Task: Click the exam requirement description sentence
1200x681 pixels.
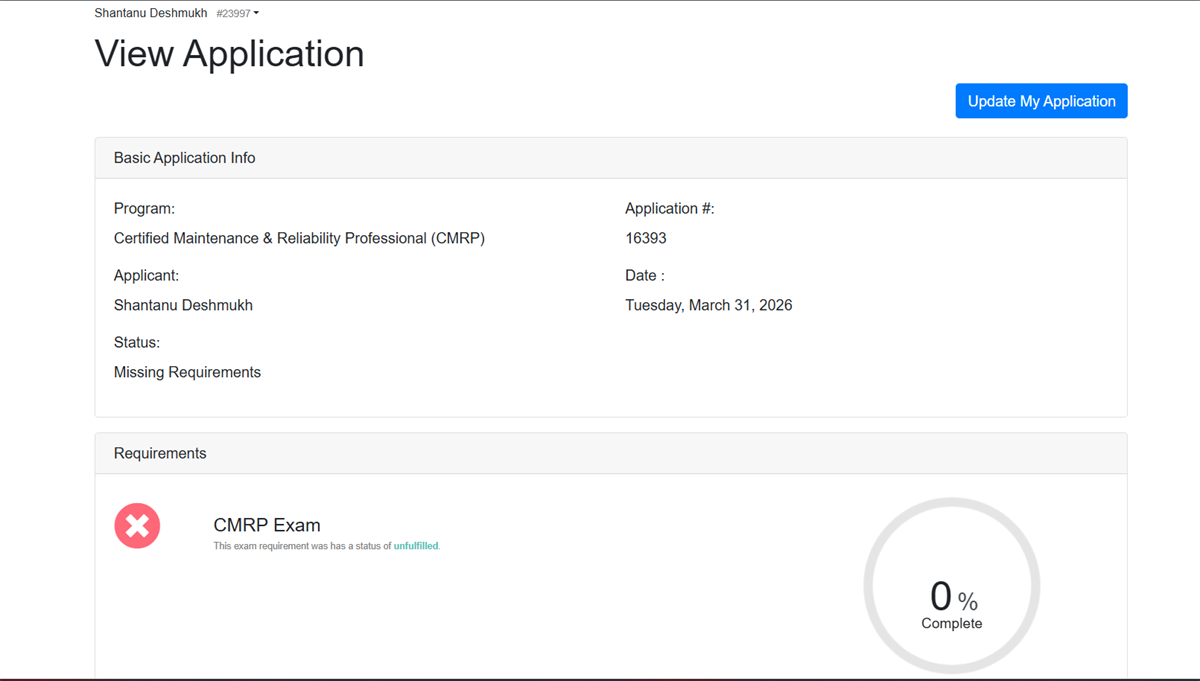Action: (x=302, y=546)
